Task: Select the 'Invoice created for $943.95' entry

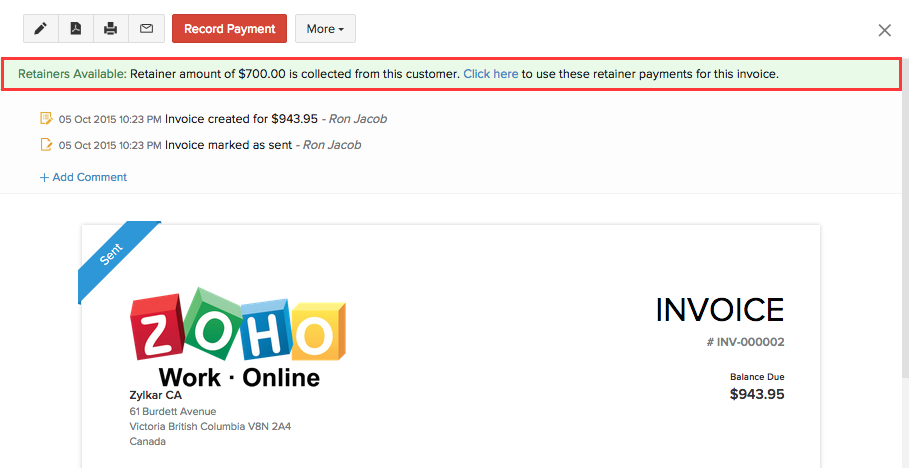Action: [x=241, y=119]
